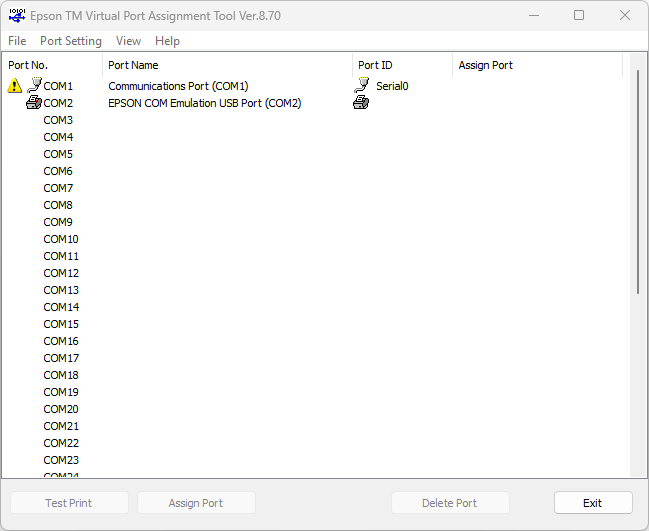Click the serial connector icon next to COM1

(x=34, y=85)
